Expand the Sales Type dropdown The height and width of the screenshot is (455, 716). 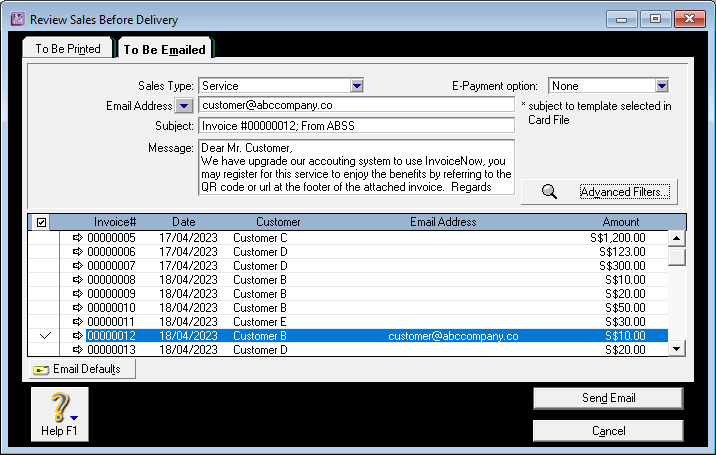357,86
